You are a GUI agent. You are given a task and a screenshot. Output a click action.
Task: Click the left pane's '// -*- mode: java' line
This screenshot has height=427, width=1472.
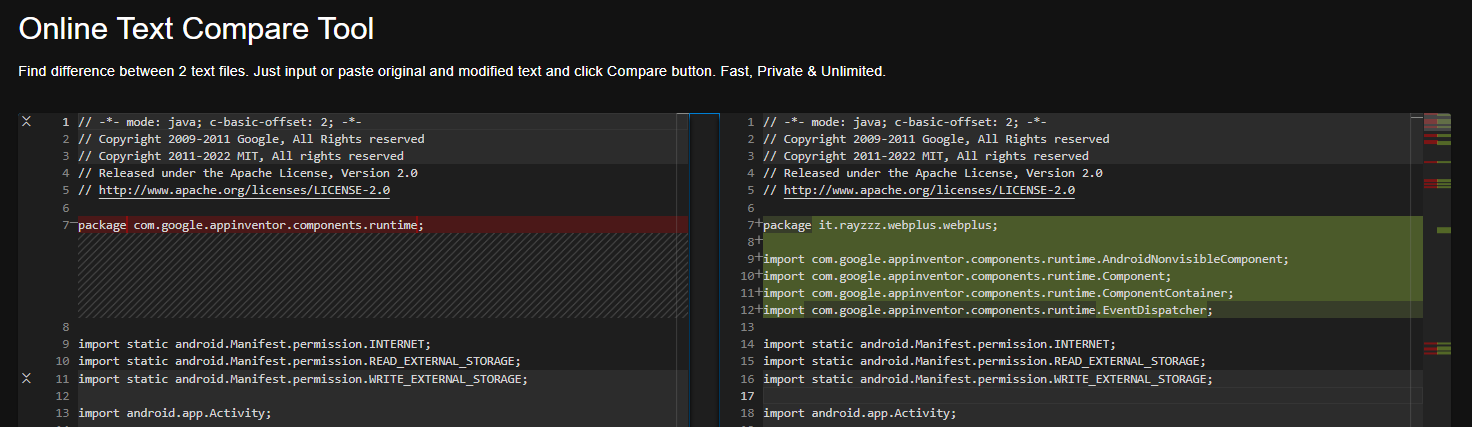pos(220,122)
